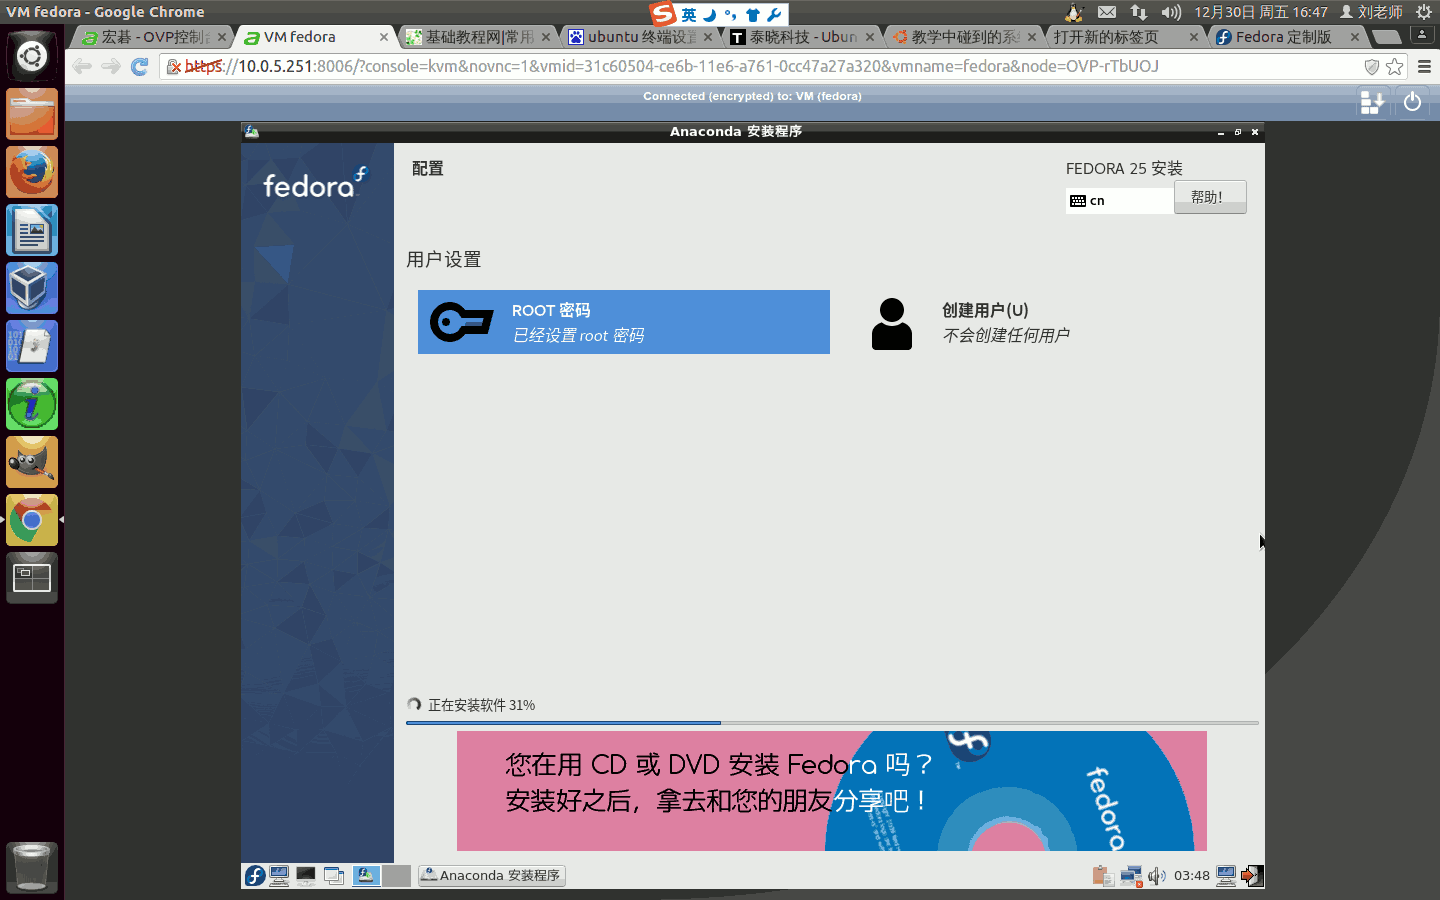This screenshot has height=900, width=1440.
Task: Click the noVNC power button icon
Action: (1412, 102)
